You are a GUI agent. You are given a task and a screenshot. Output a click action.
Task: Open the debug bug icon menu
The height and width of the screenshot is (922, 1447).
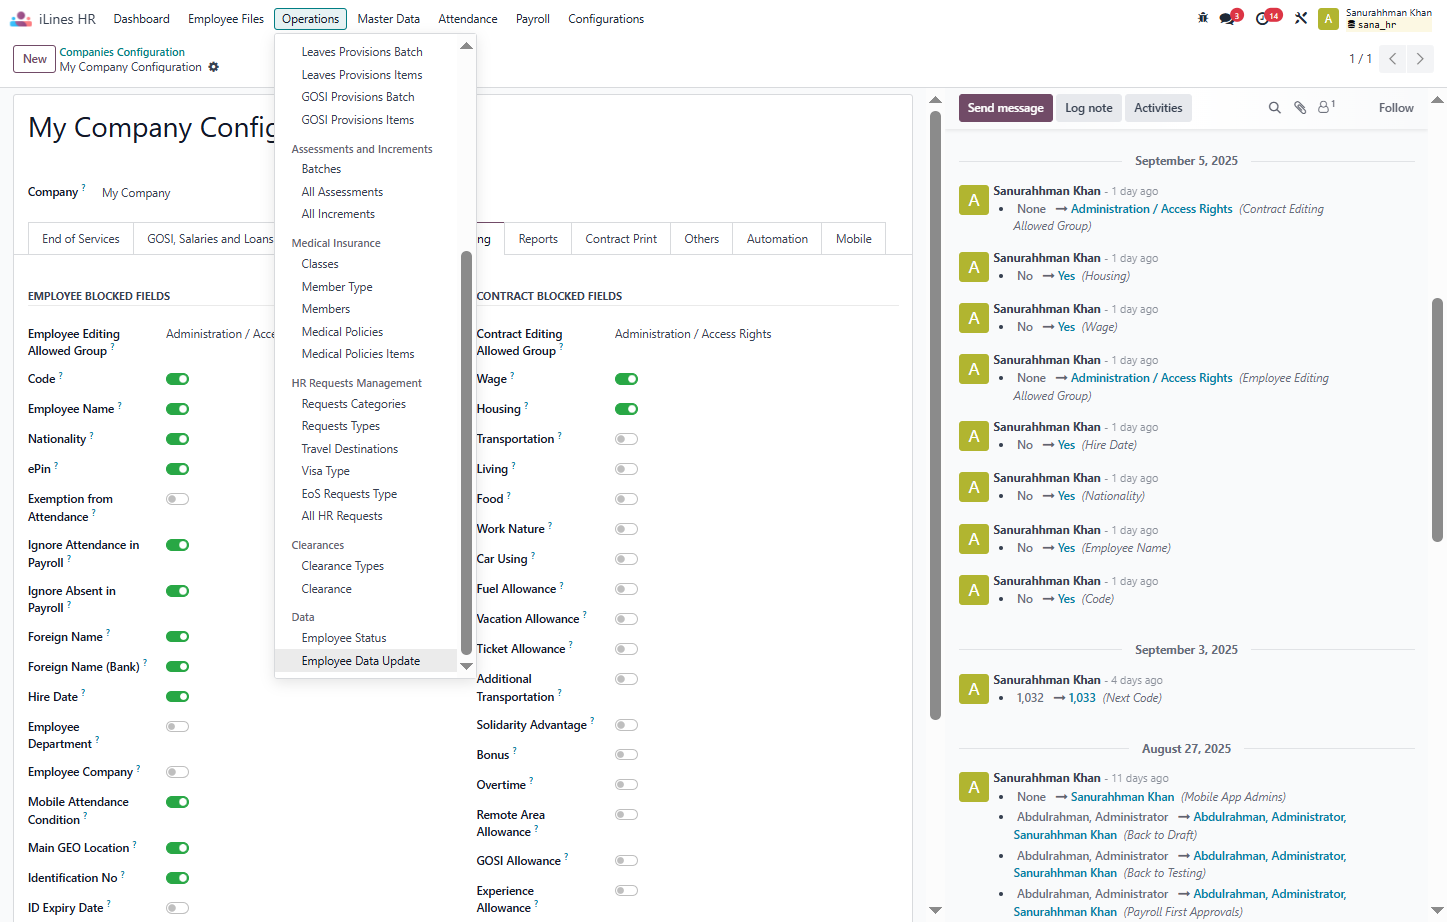coord(1203,18)
